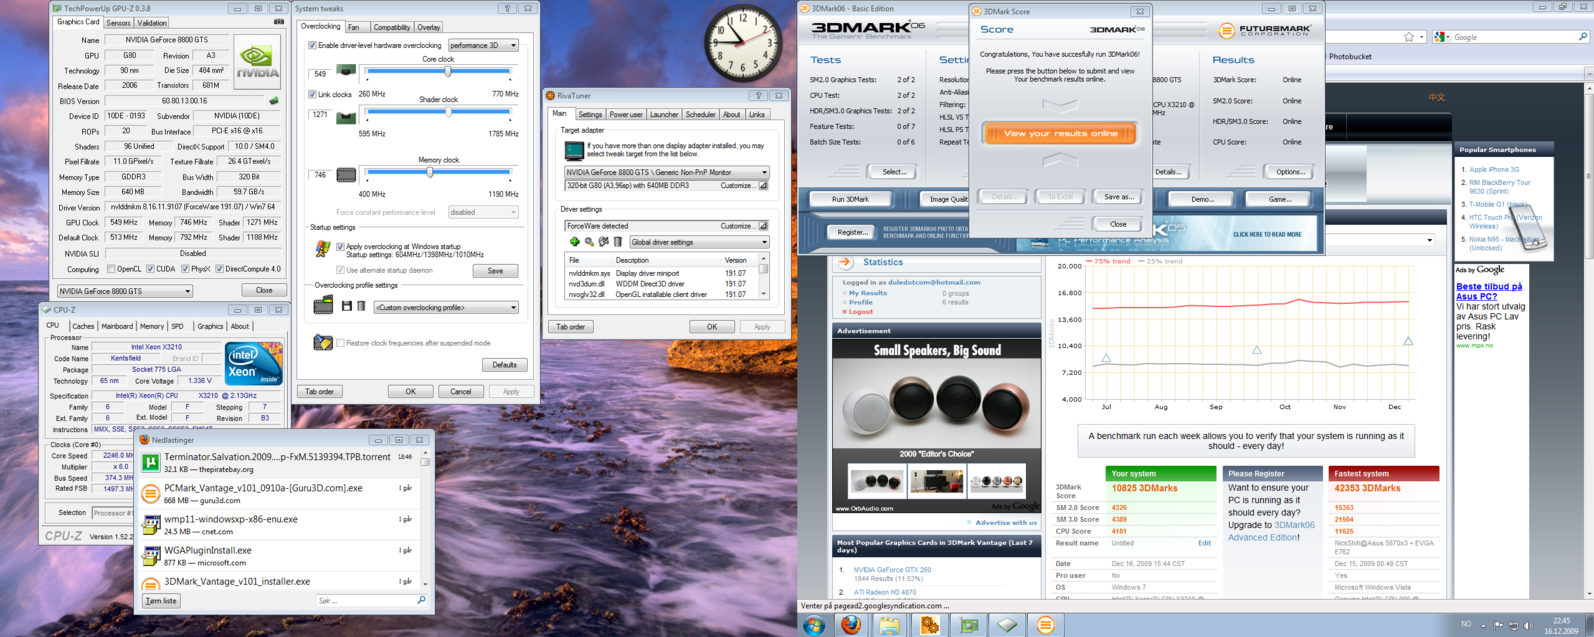Click the RivaTuner driver file list scrollbar
This screenshot has height=637, width=1594.
pos(763,277)
